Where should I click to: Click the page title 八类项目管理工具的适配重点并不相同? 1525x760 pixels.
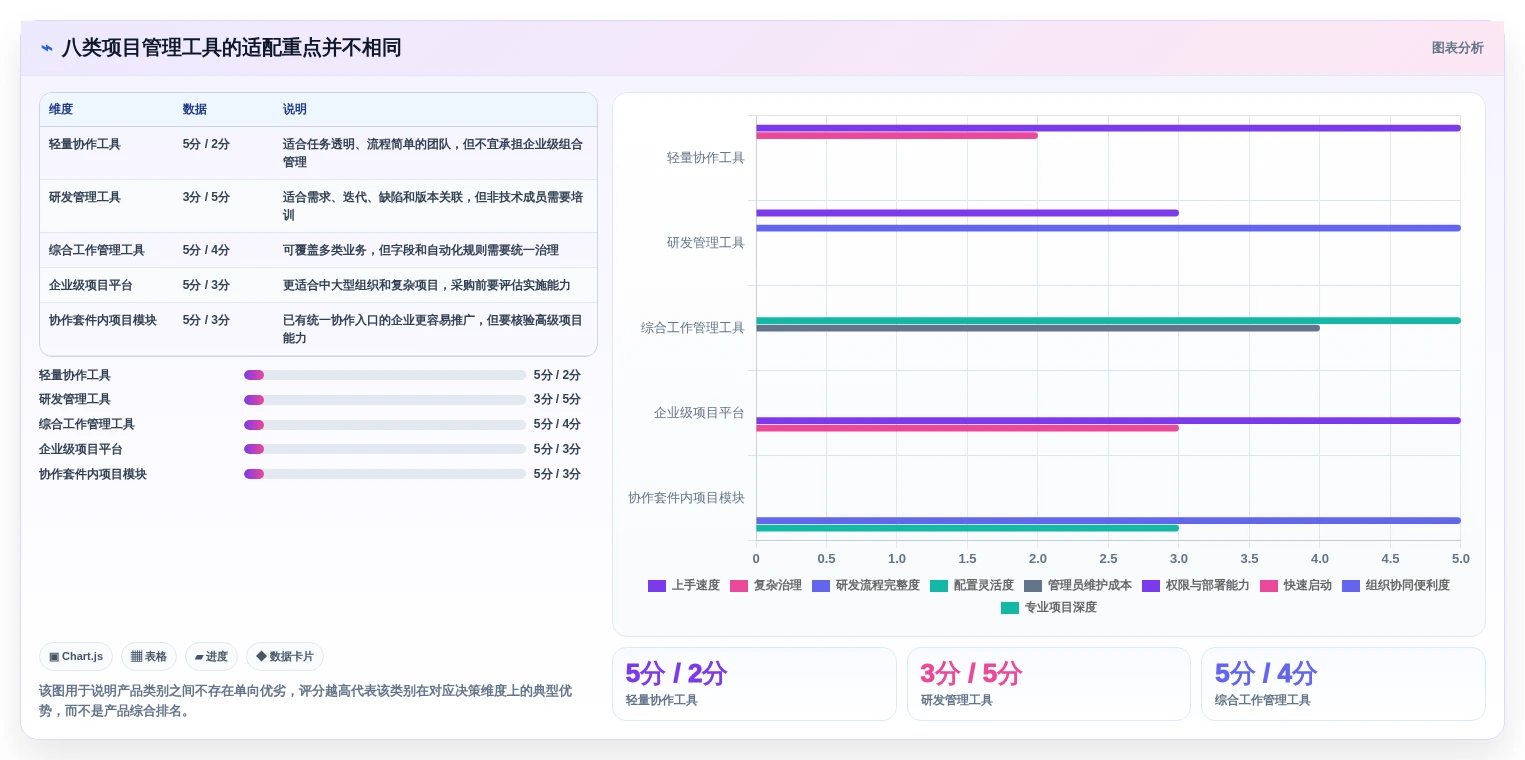coord(232,48)
